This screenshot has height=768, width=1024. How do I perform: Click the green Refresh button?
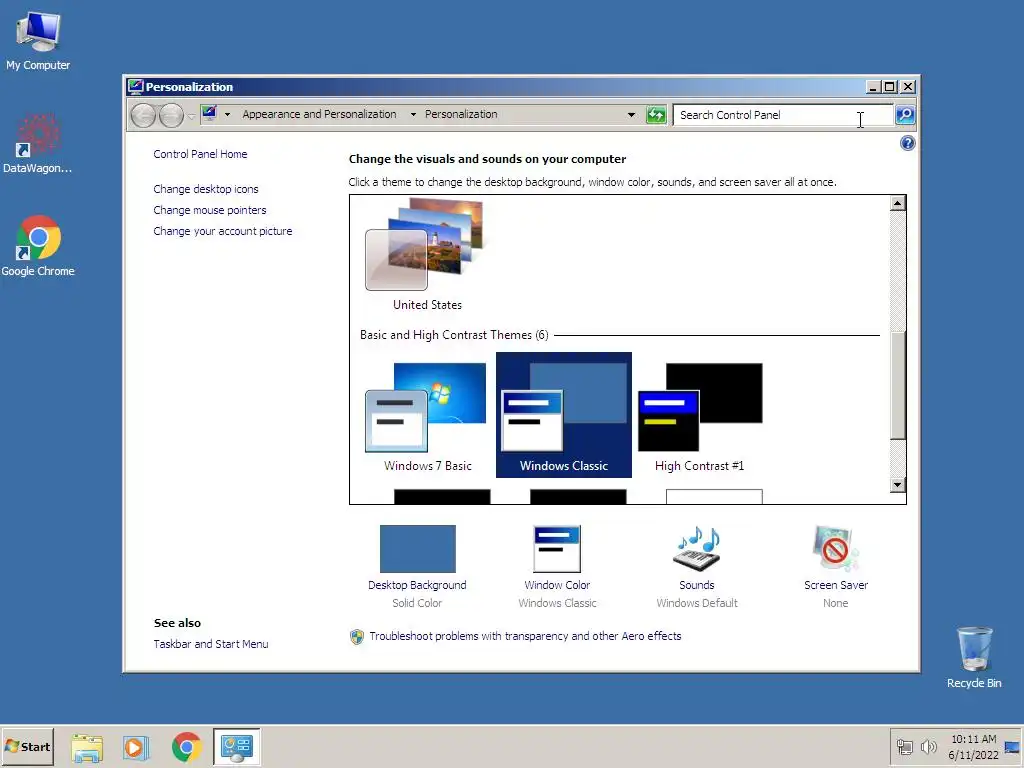coord(656,115)
